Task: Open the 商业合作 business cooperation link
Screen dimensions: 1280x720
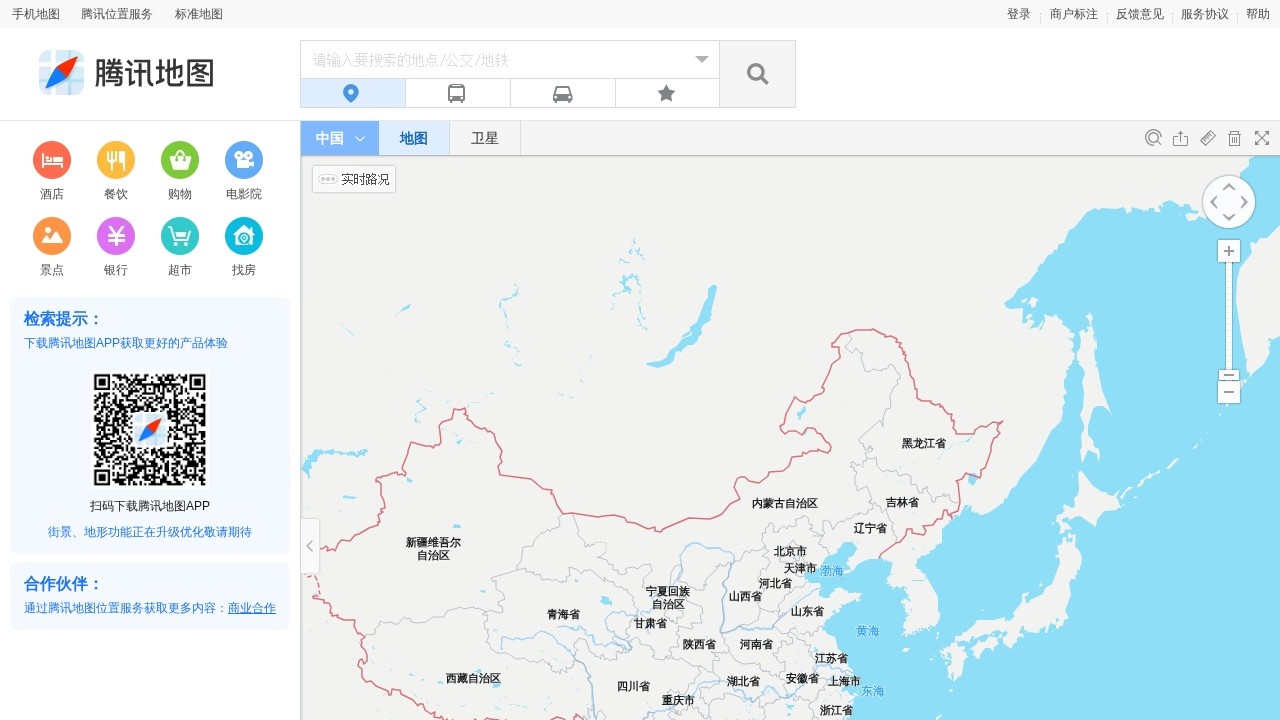Action: (251, 607)
